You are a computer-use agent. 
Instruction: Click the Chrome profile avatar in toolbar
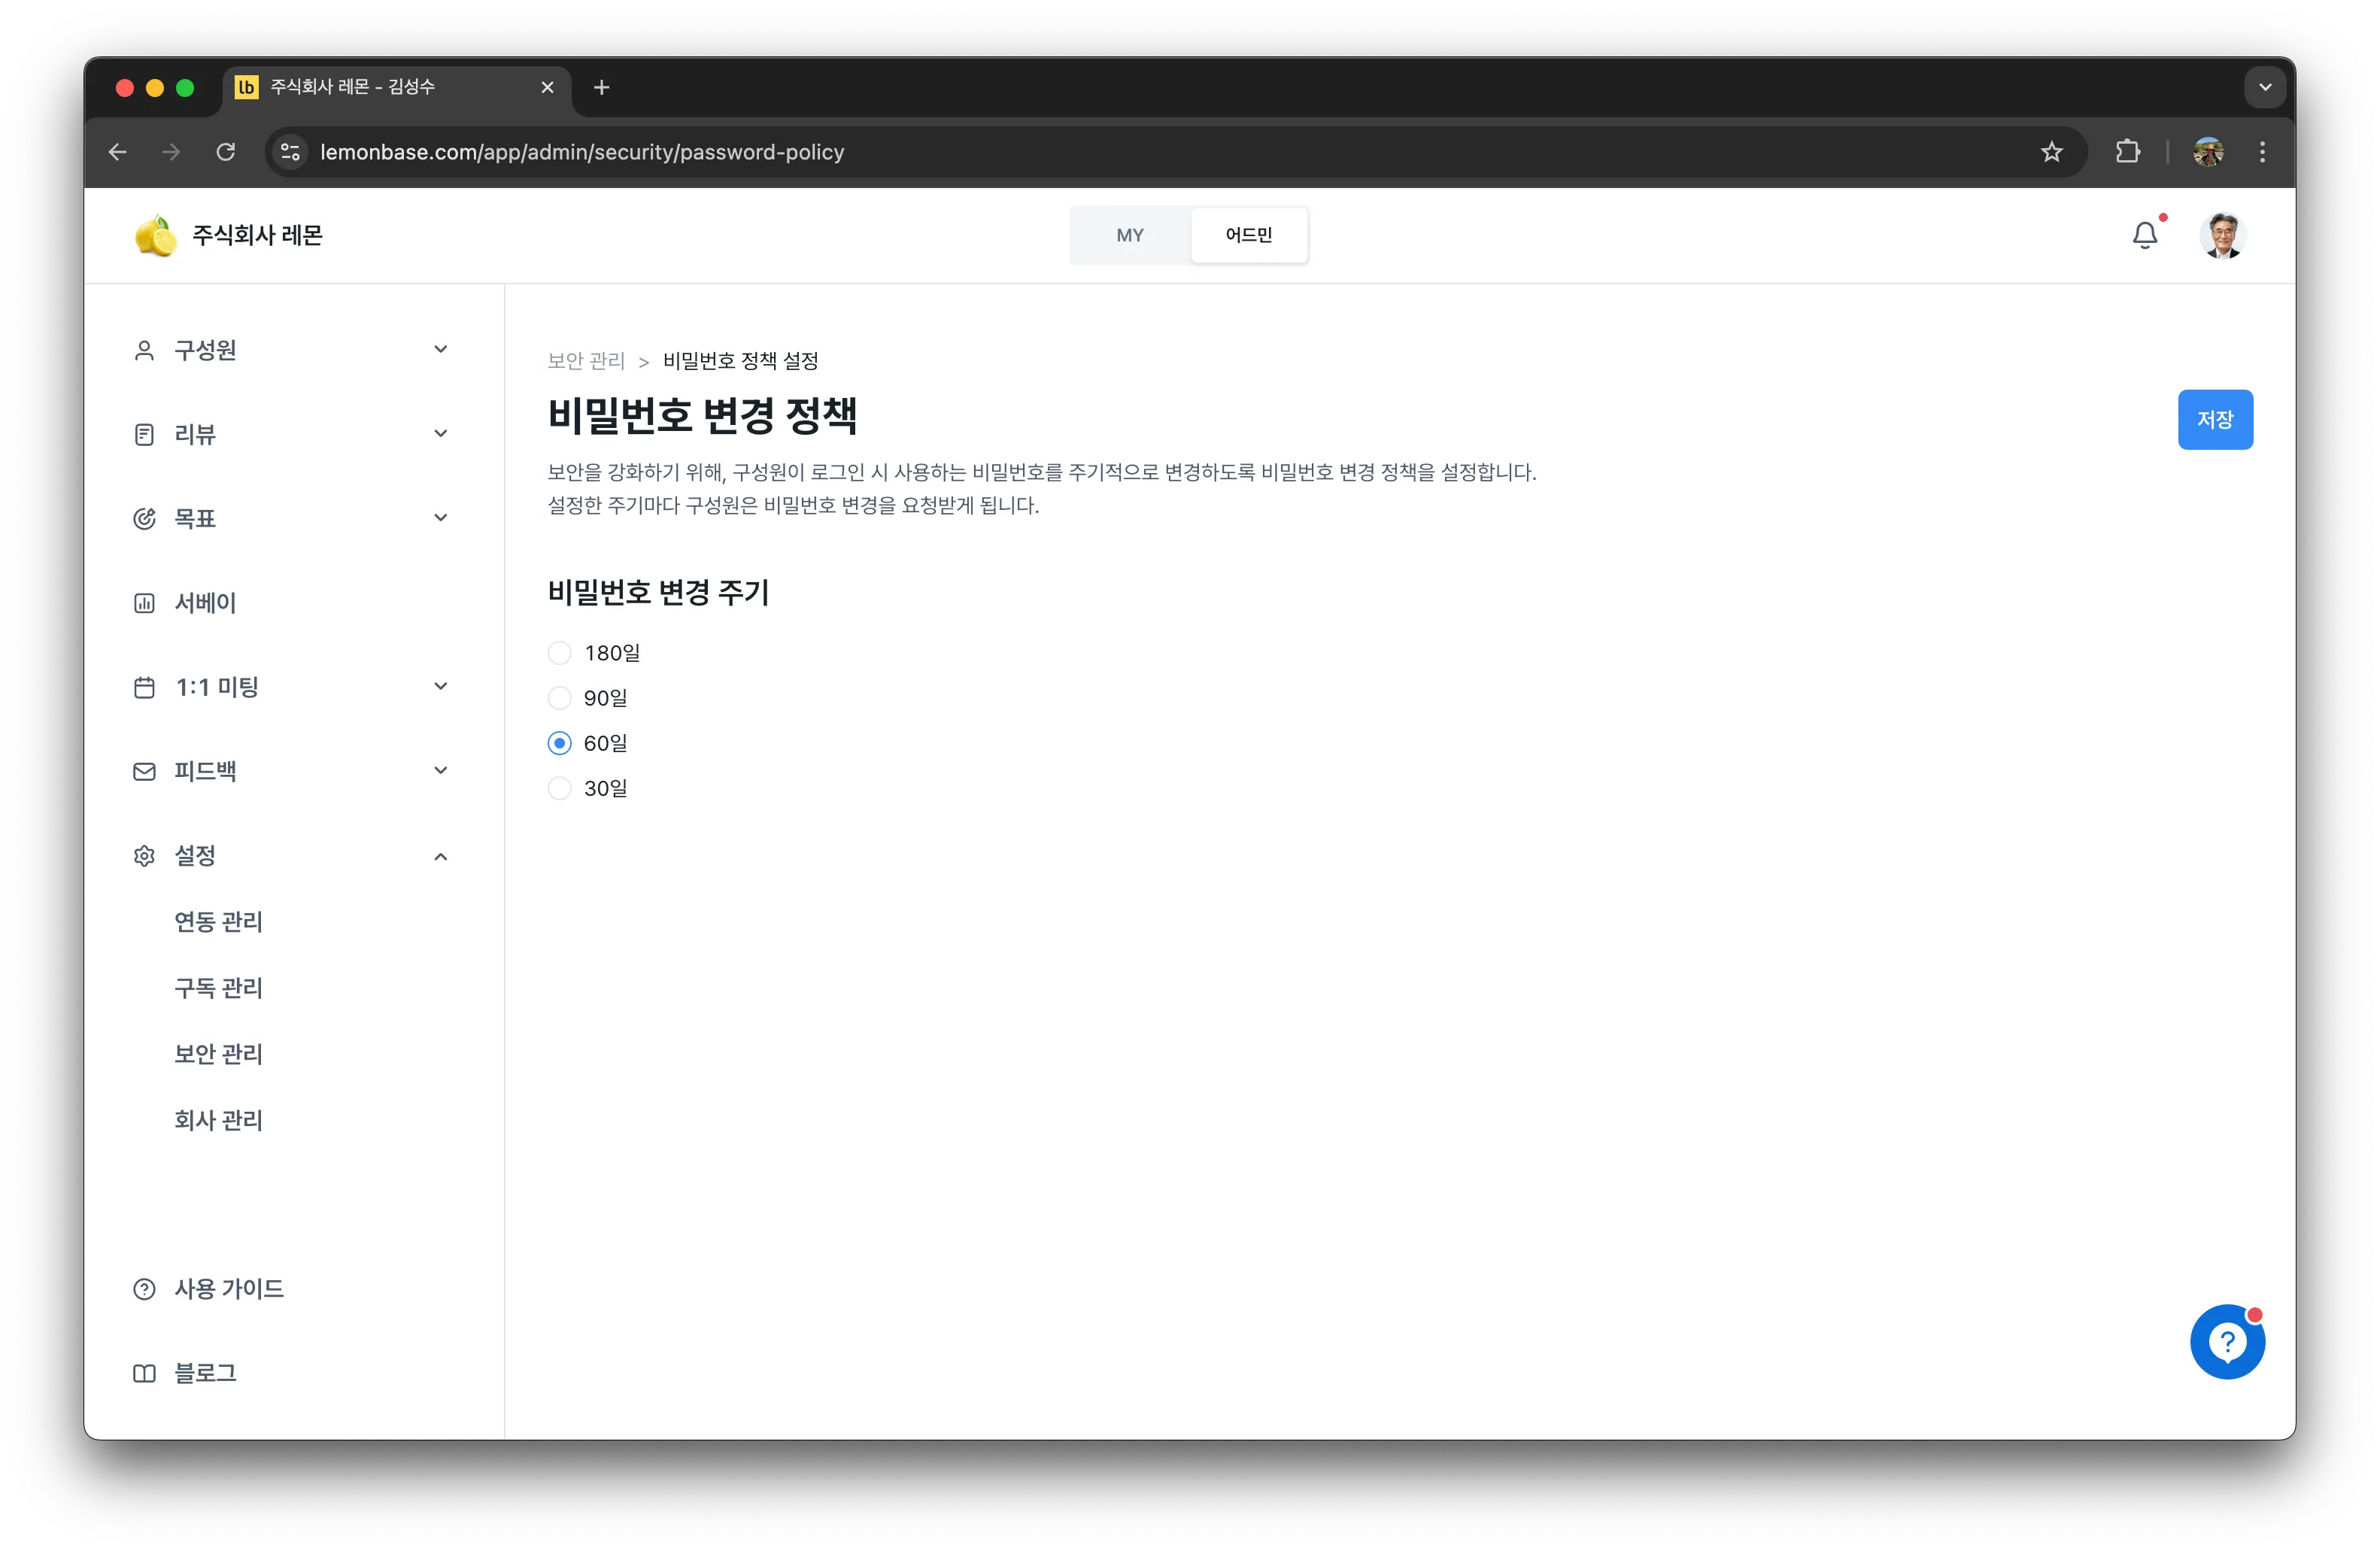pos(2208,152)
